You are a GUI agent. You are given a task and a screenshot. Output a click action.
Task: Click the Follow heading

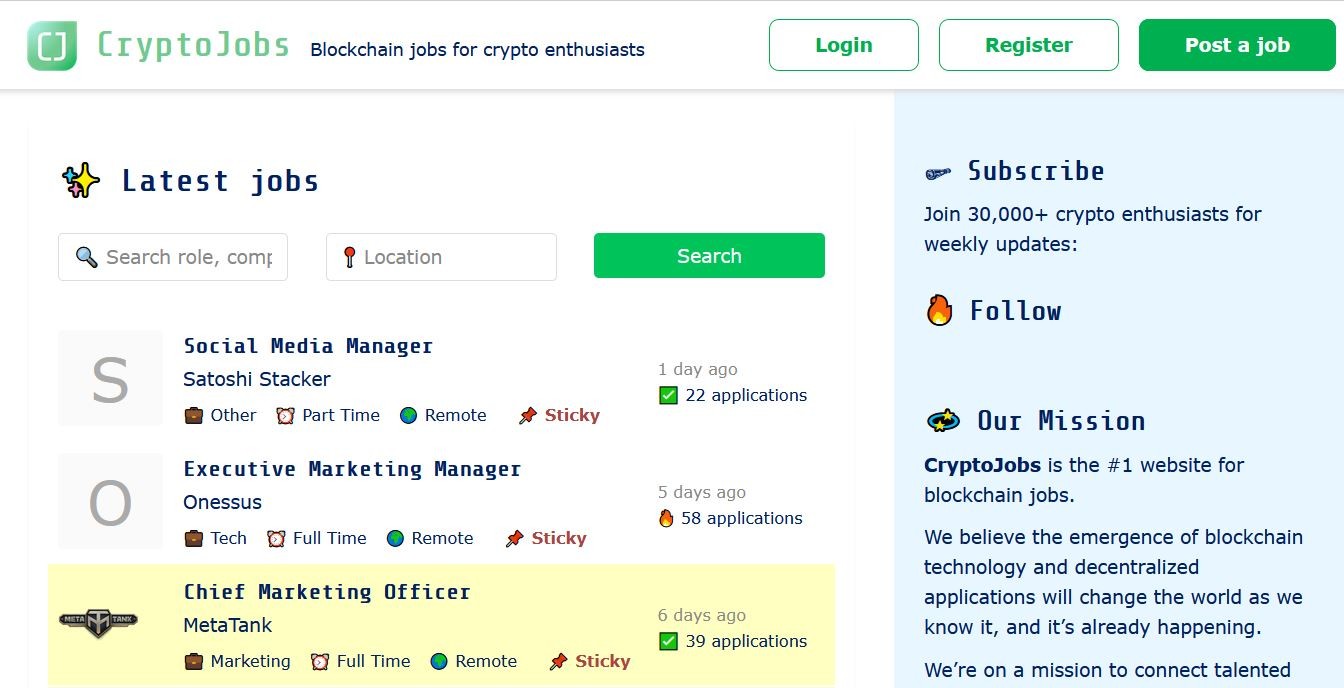click(1015, 311)
